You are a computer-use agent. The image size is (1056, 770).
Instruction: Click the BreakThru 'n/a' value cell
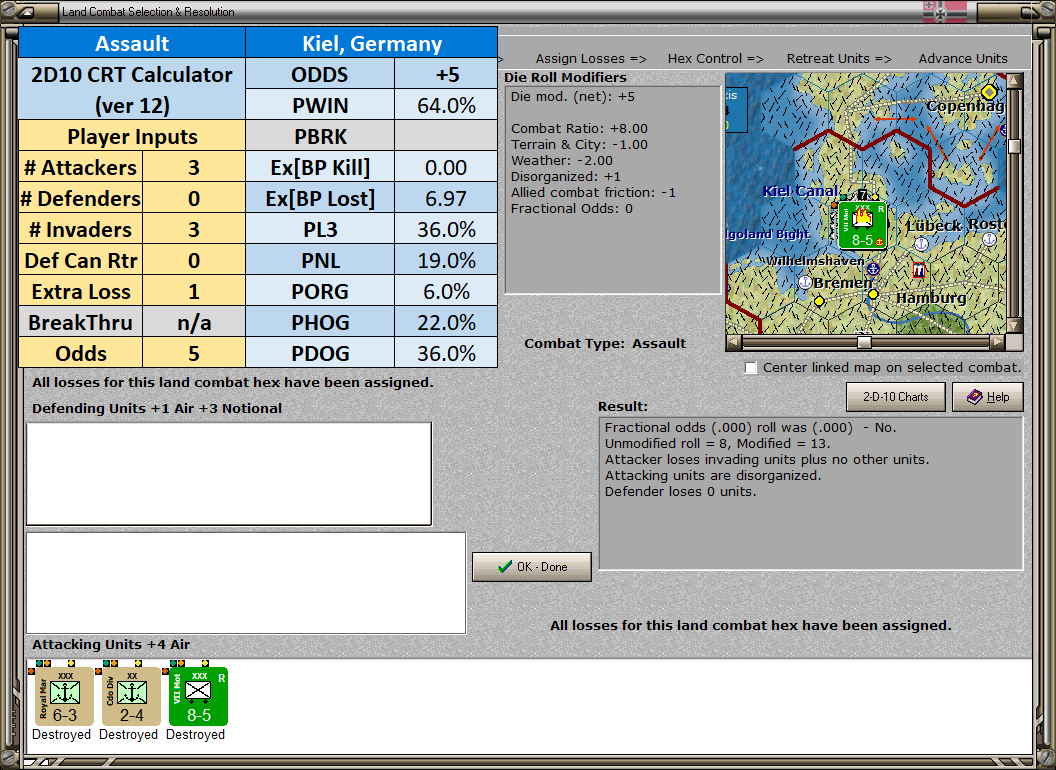point(194,322)
